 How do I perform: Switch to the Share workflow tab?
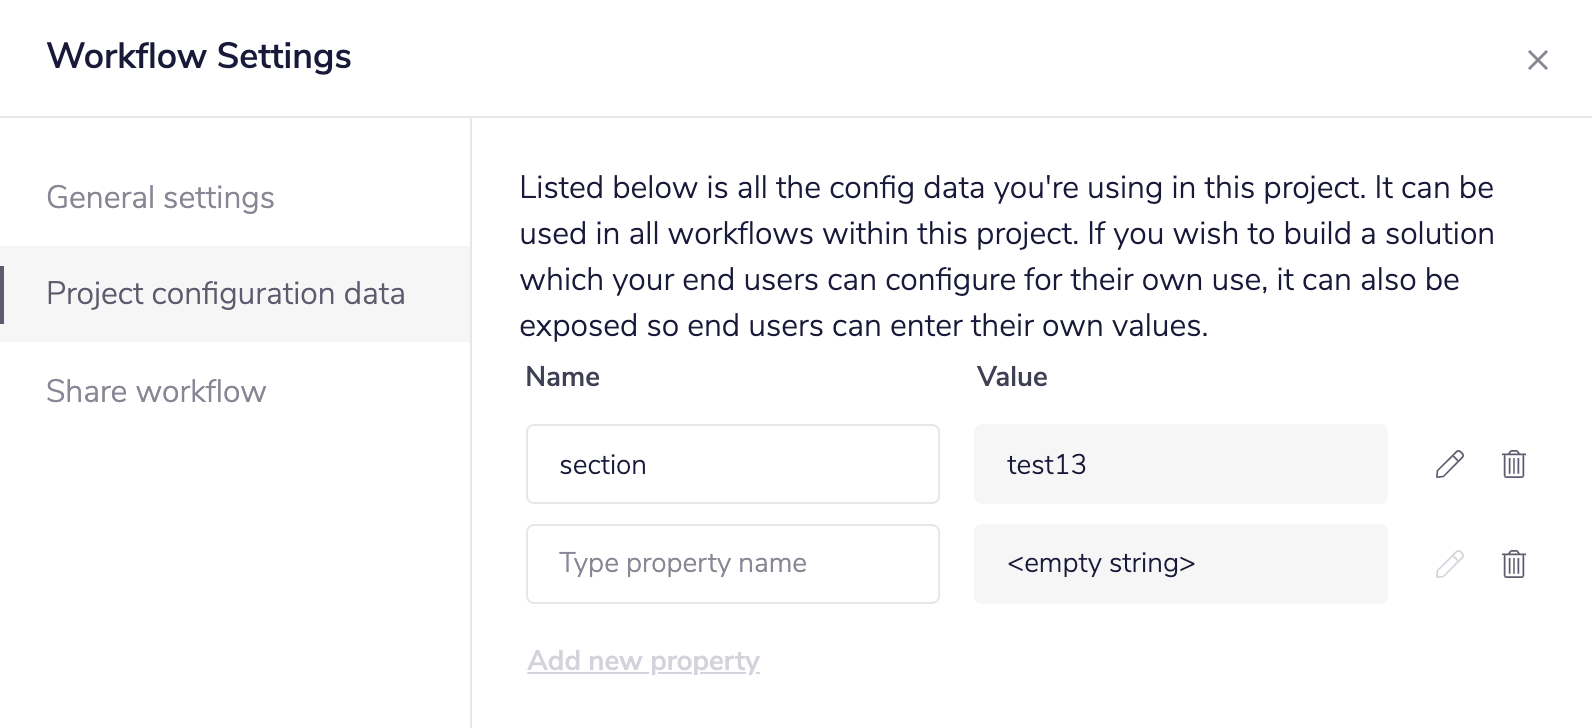(157, 391)
